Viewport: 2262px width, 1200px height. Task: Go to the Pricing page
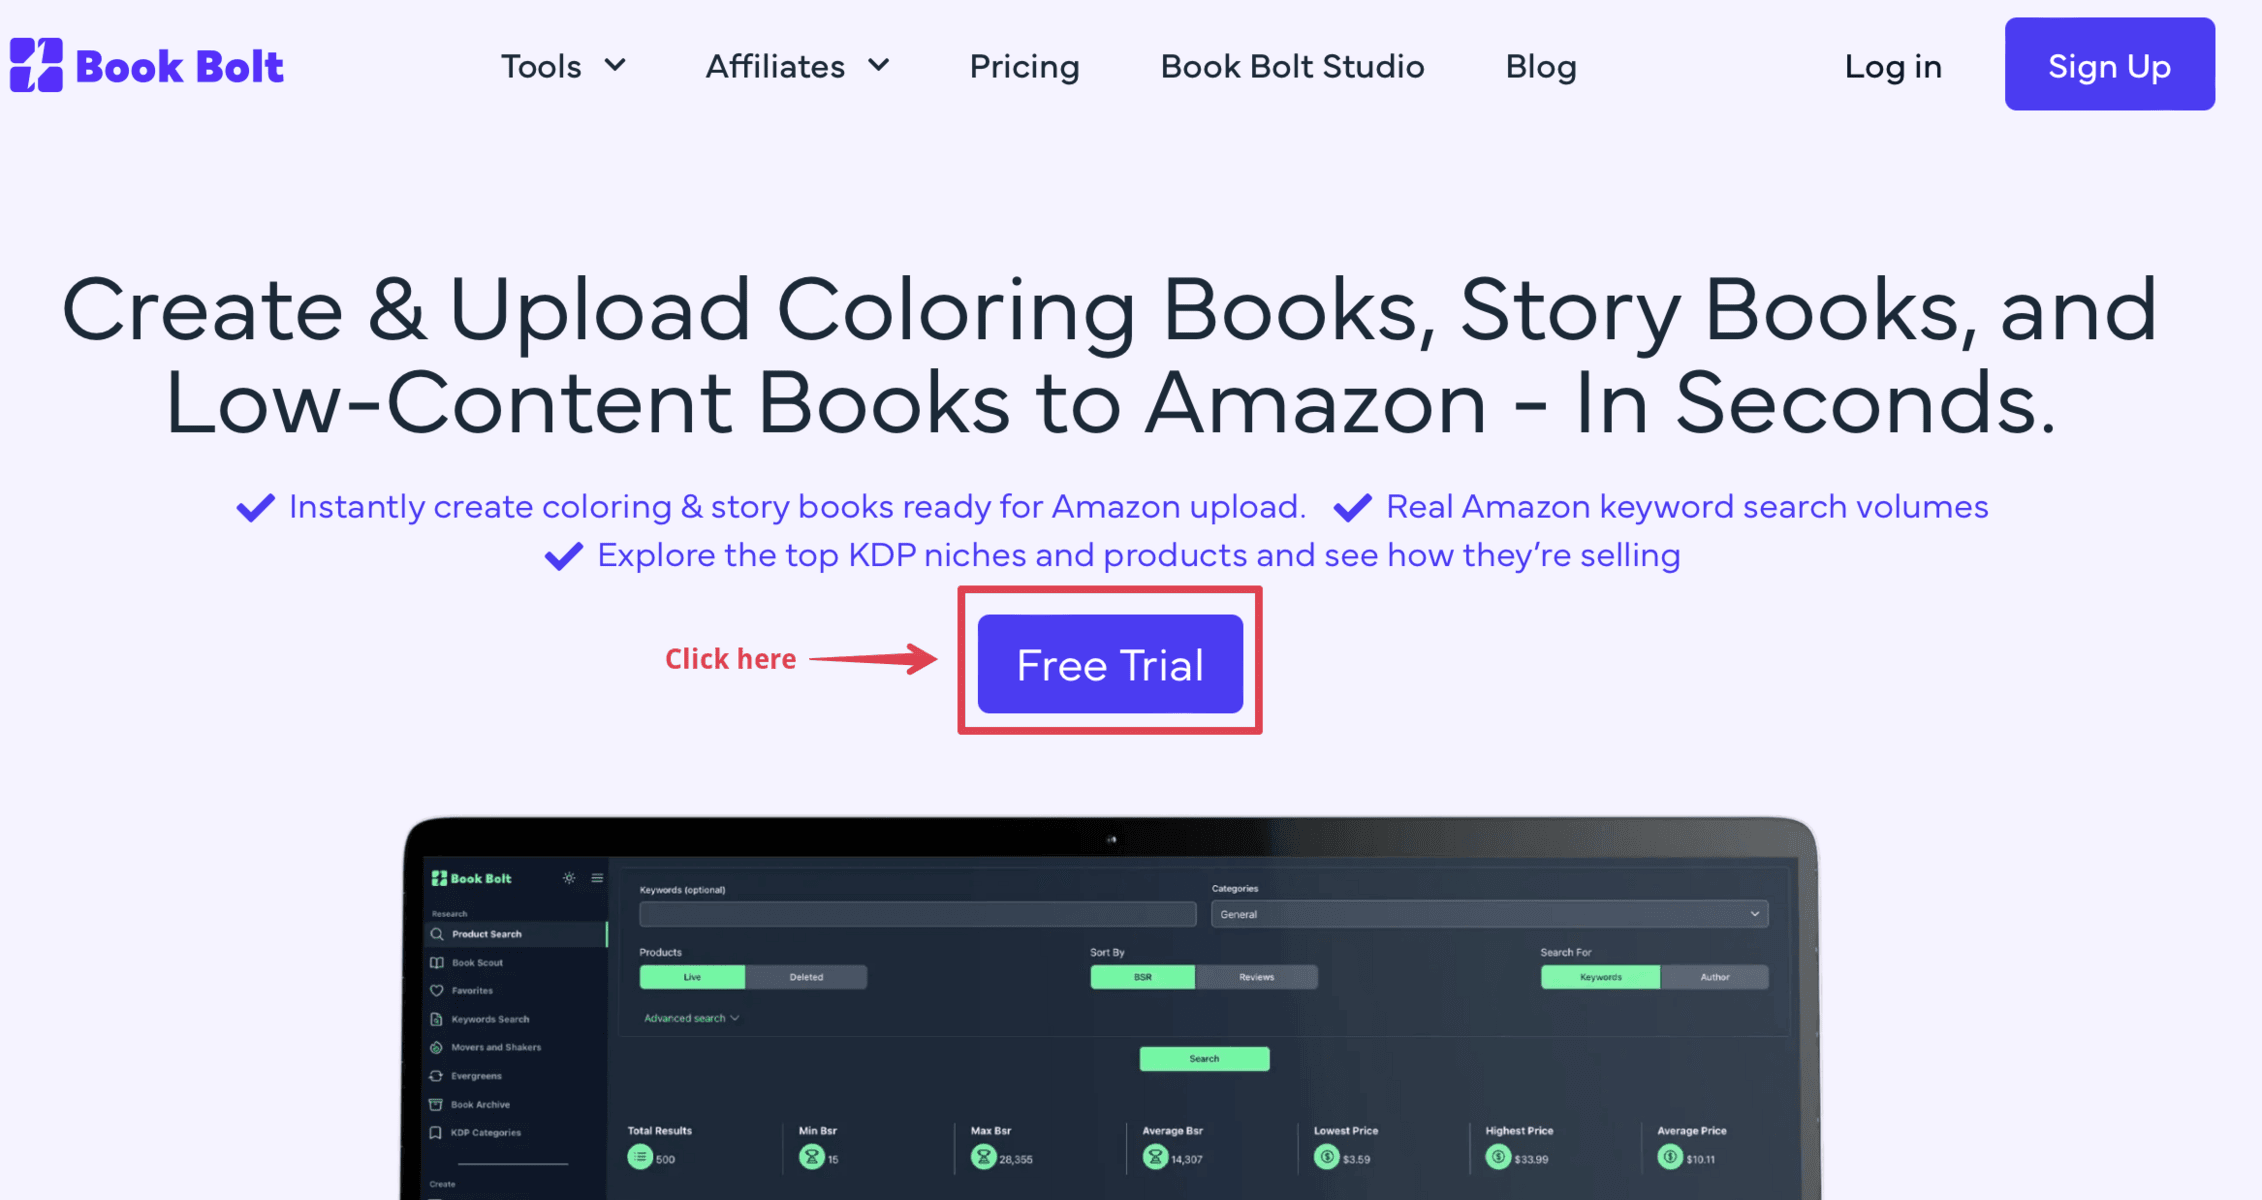[1024, 66]
